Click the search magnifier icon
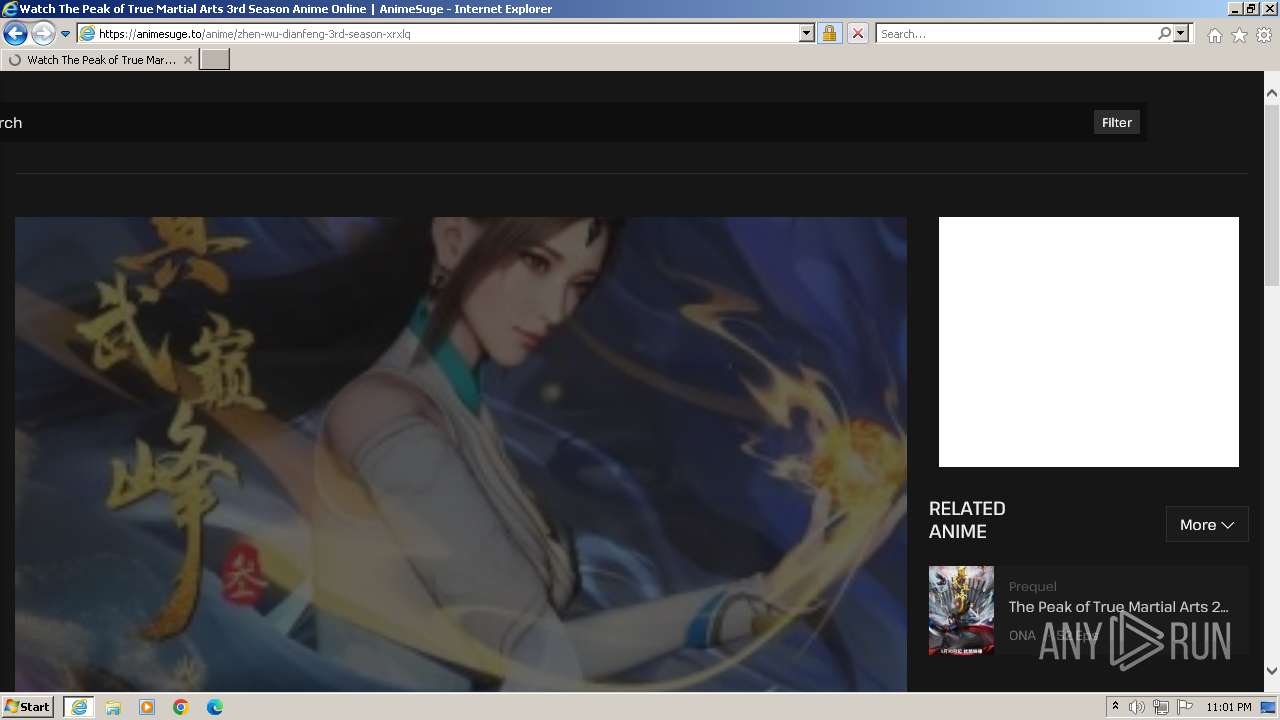Viewport: 1280px width, 720px height. 1164,33
